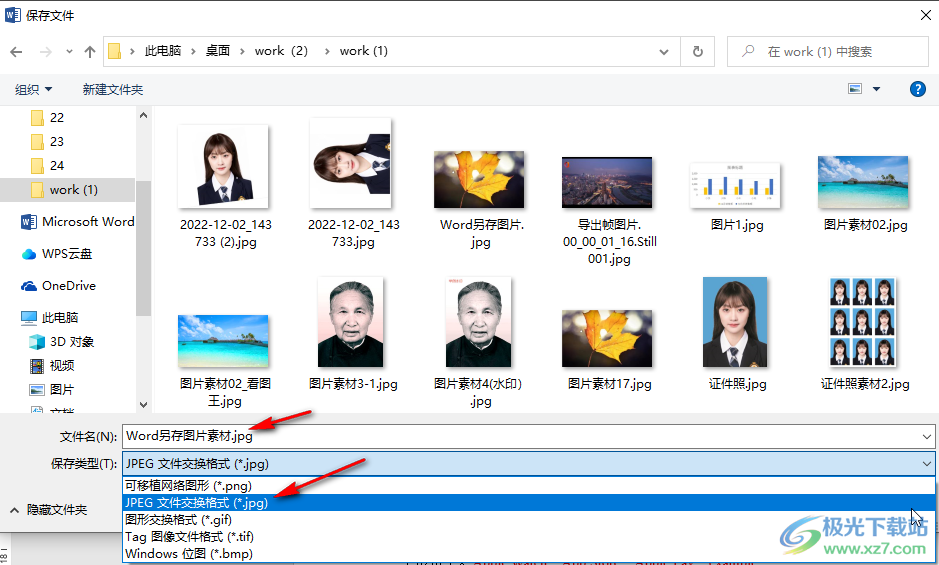Go up one folder level

pyautogui.click(x=90, y=52)
